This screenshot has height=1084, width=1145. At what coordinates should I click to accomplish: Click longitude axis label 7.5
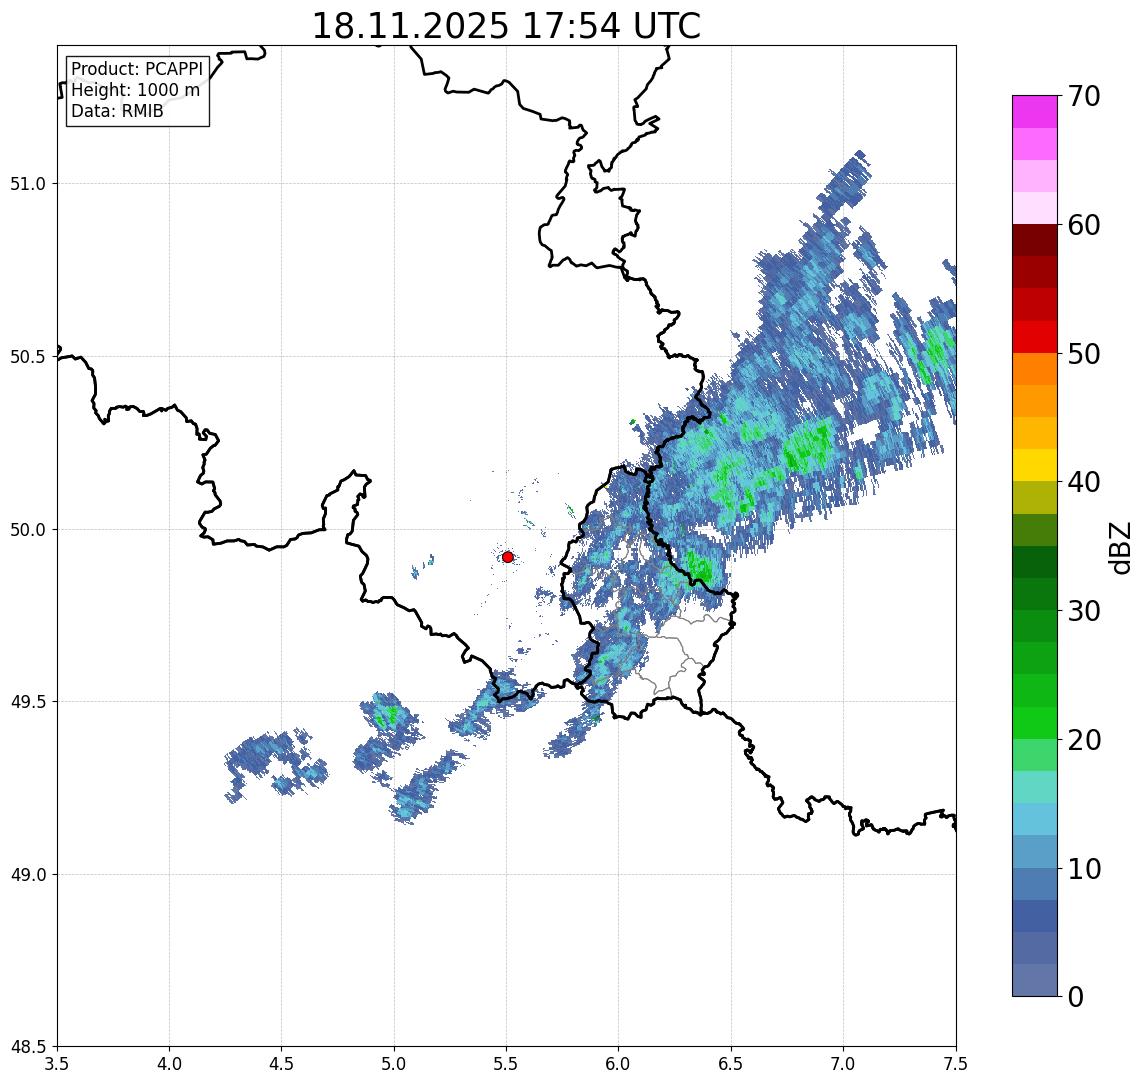[x=957, y=1064]
